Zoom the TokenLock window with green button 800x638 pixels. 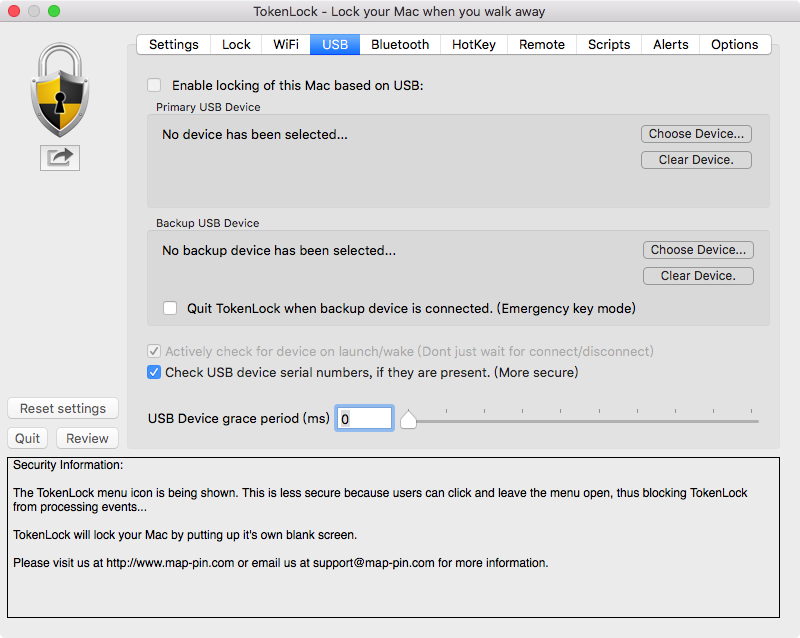(x=54, y=11)
